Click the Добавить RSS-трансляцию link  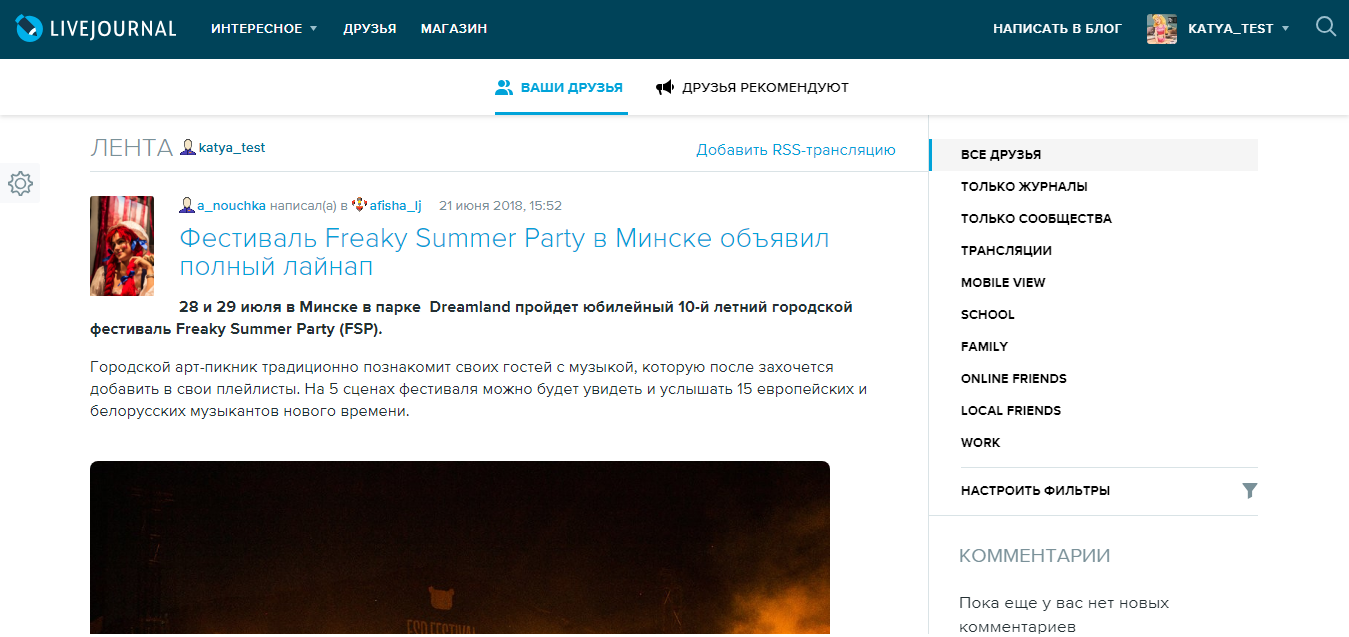[x=795, y=149]
